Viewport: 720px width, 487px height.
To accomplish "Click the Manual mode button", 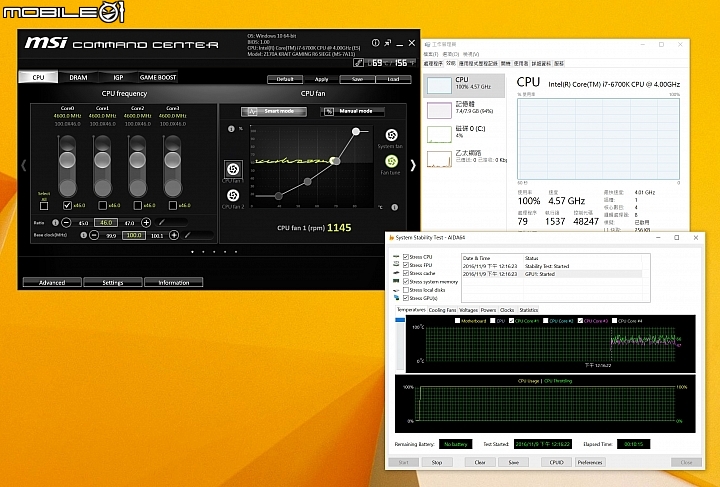I will pyautogui.click(x=353, y=112).
